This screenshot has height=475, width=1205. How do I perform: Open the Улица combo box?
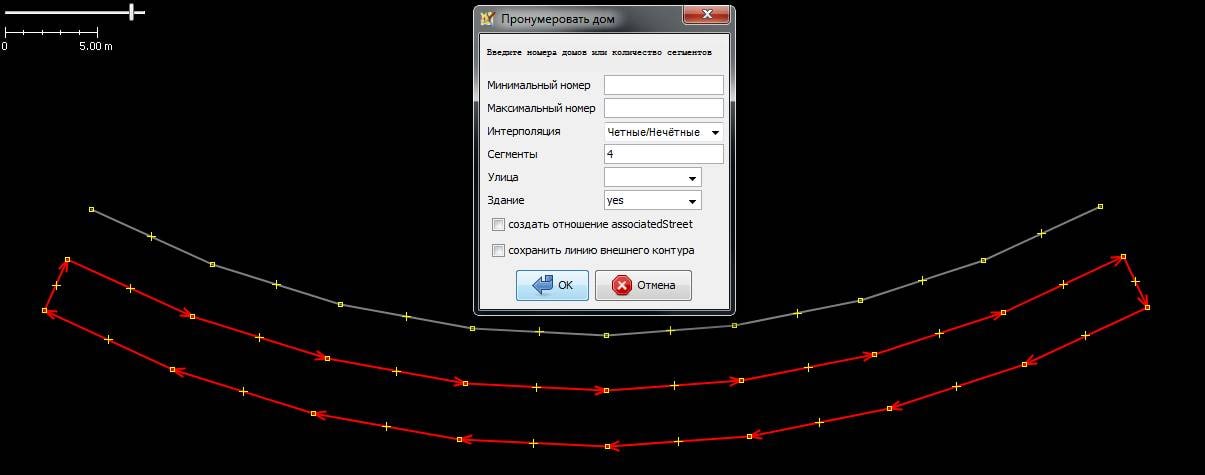(x=653, y=177)
